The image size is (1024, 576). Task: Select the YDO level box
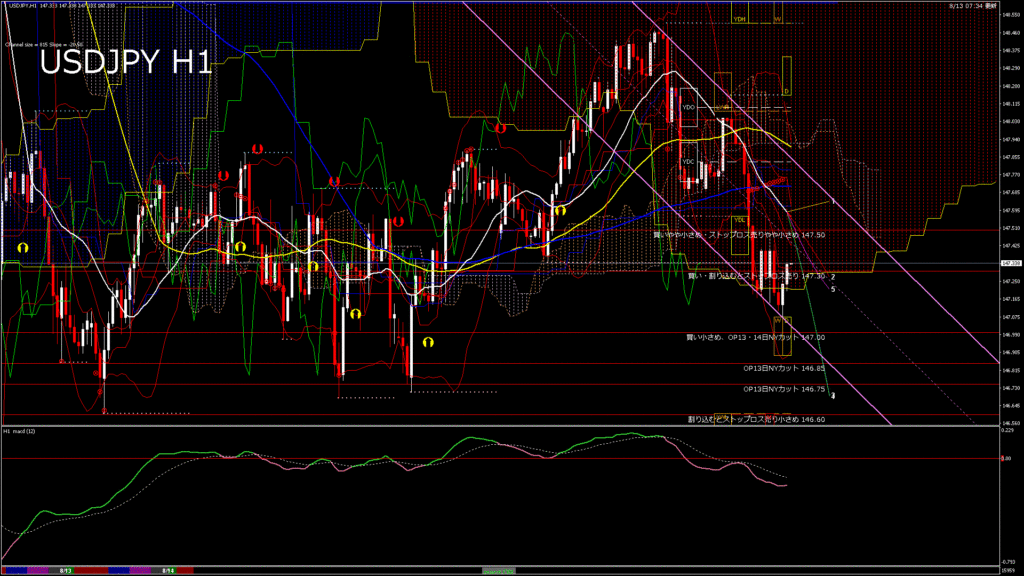click(688, 107)
